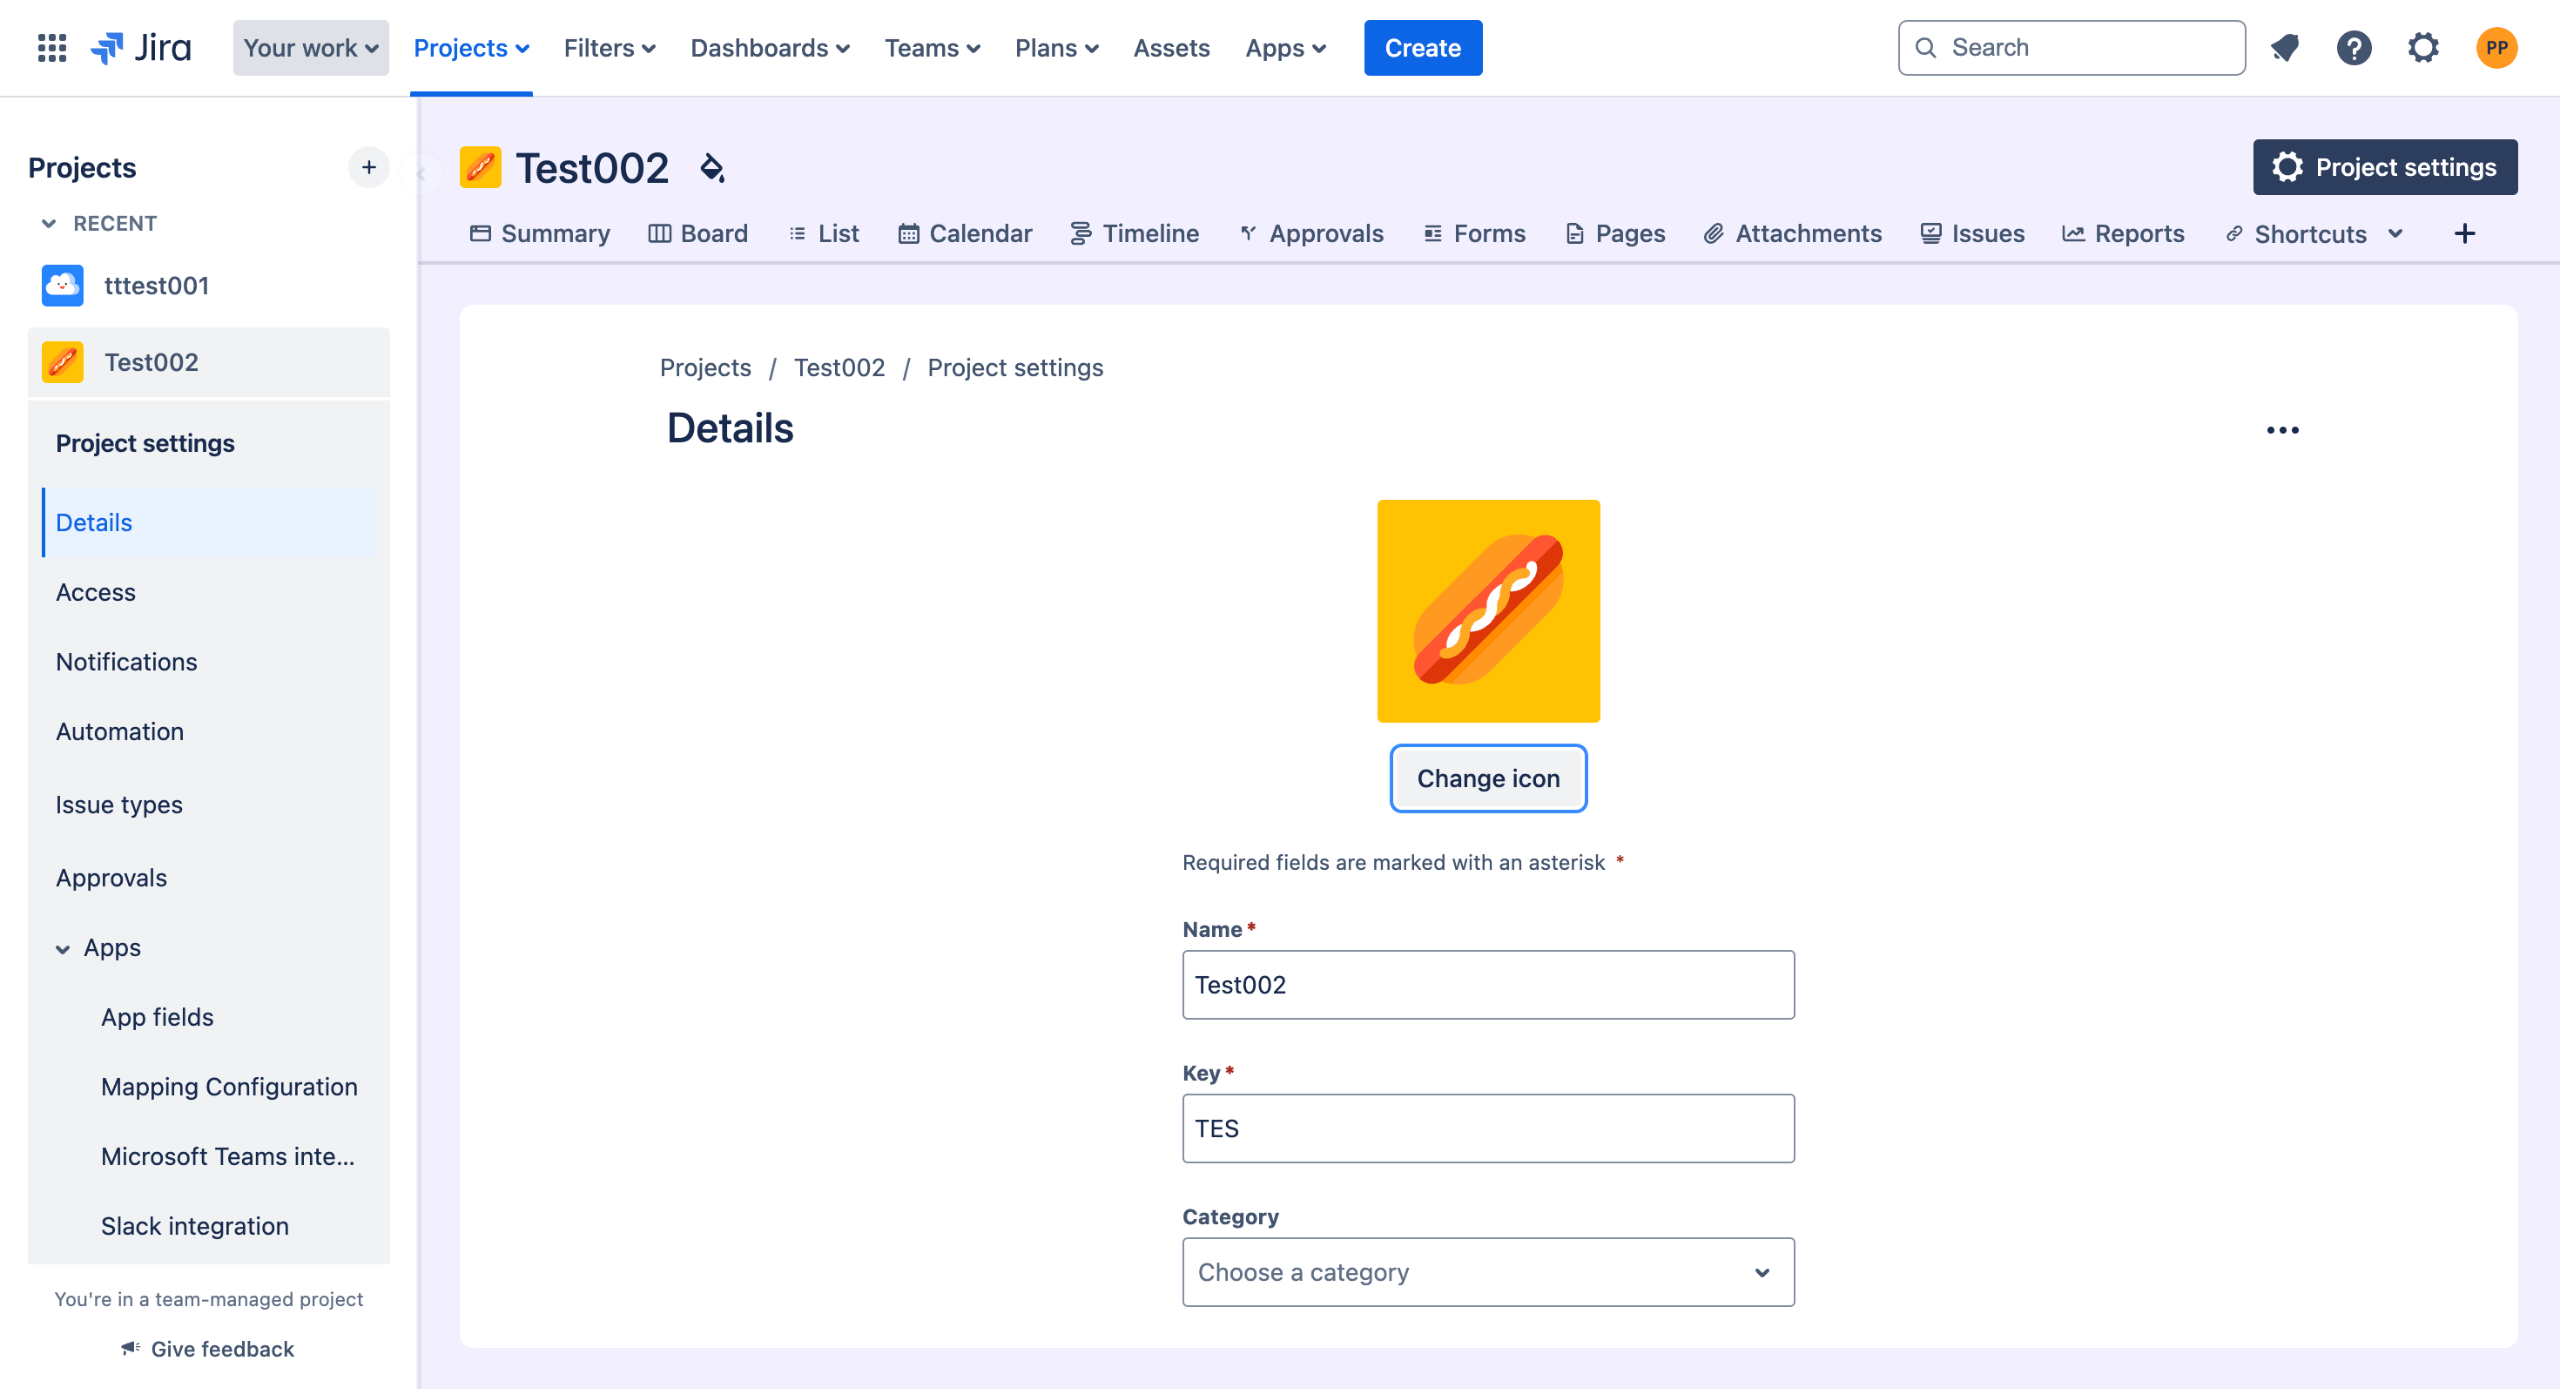Image resolution: width=2560 pixels, height=1389 pixels.
Task: Collapse the sidebar with arrow handle
Action: pyautogui.click(x=421, y=174)
